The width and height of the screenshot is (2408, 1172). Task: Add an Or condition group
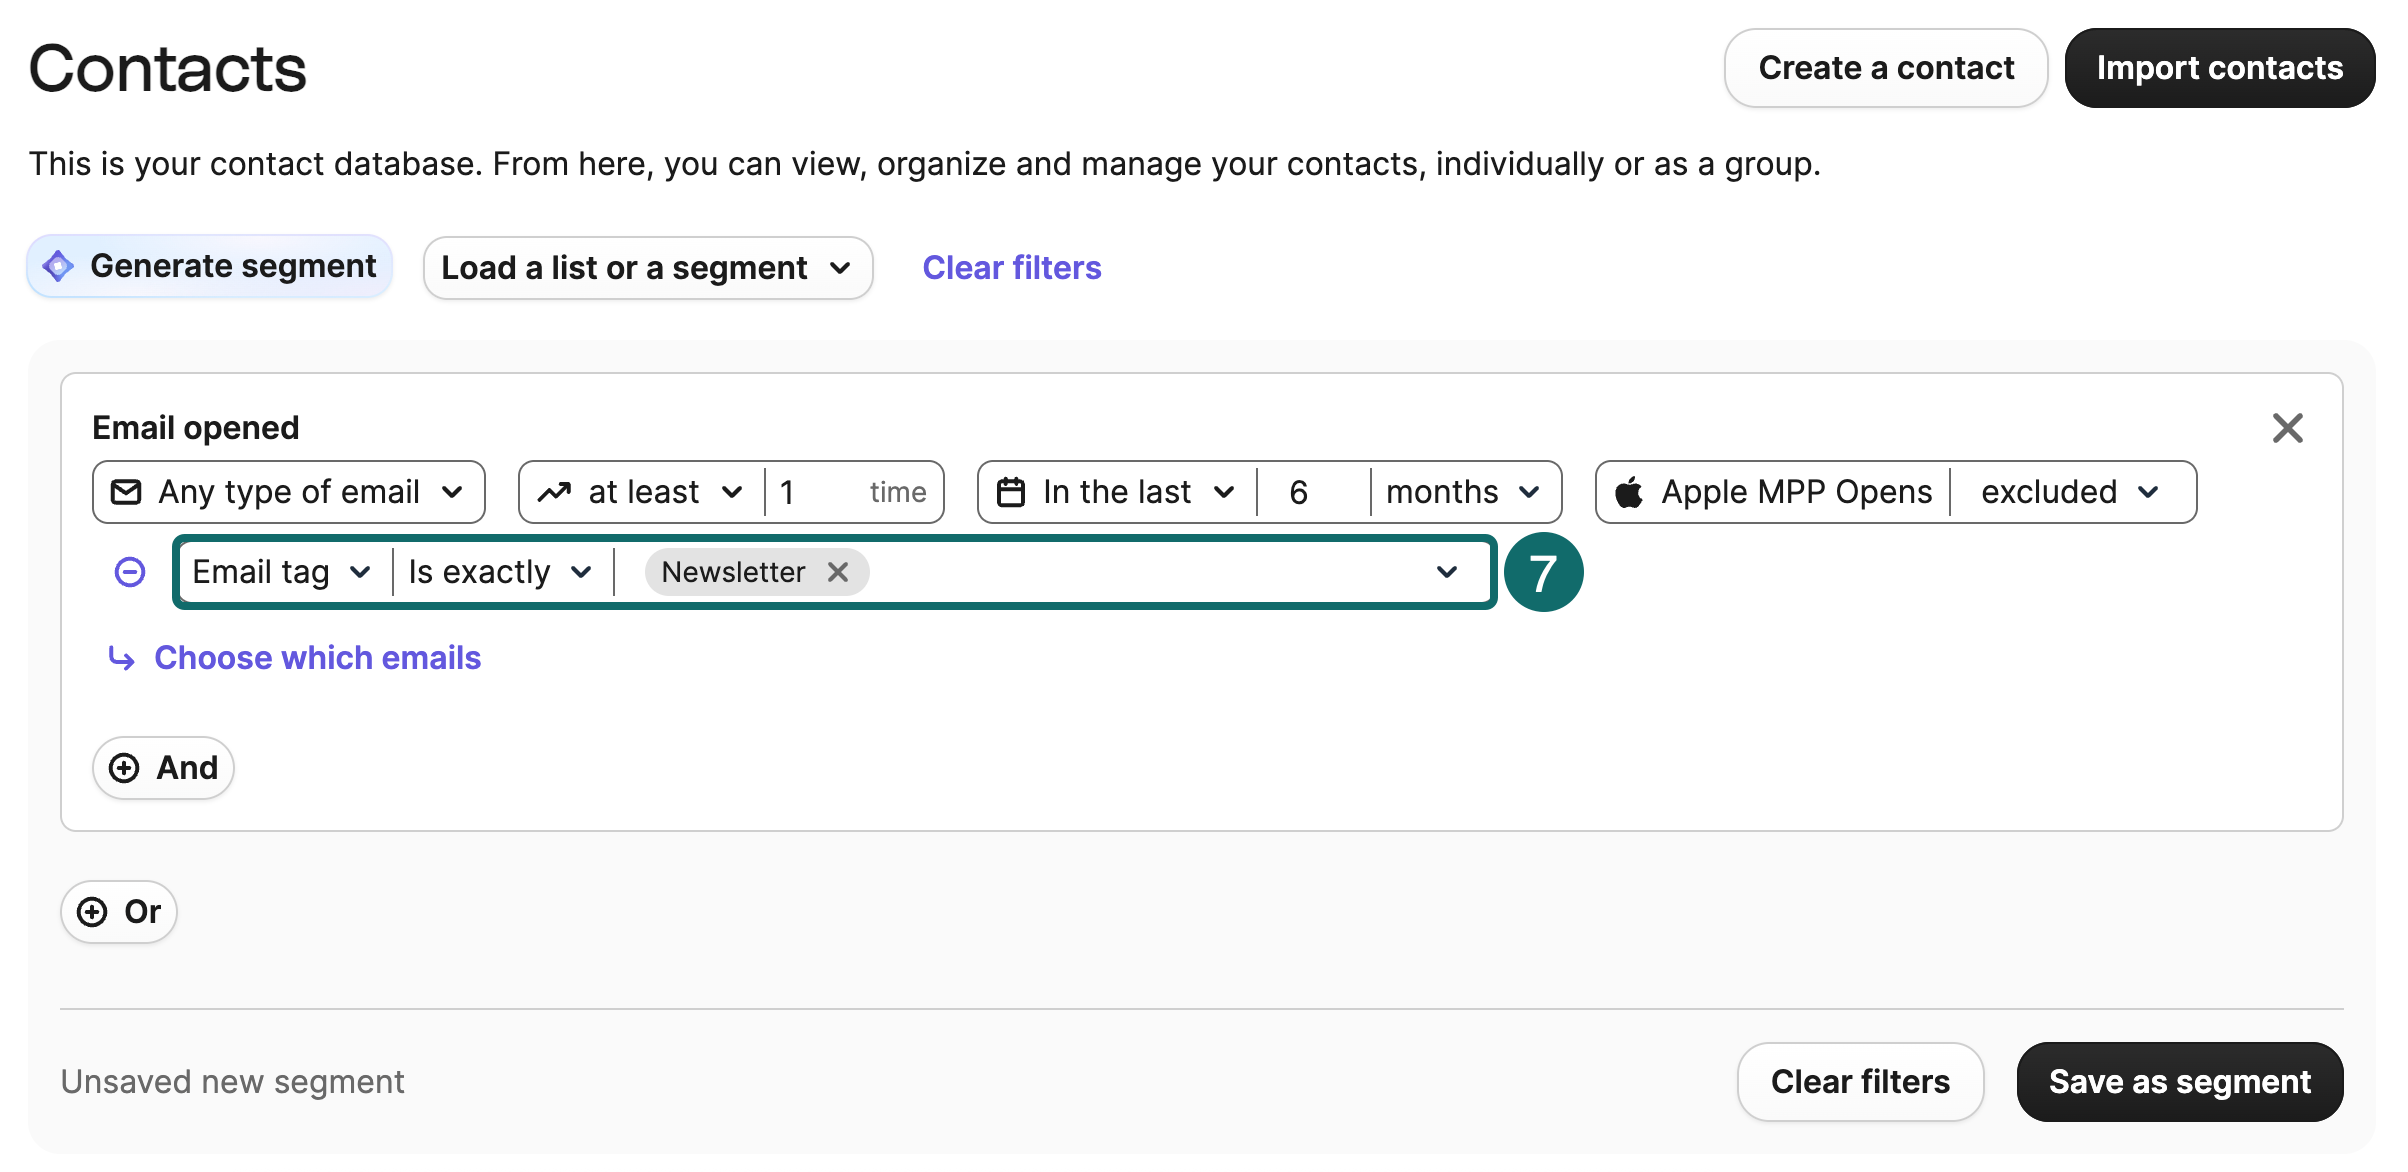tap(119, 912)
